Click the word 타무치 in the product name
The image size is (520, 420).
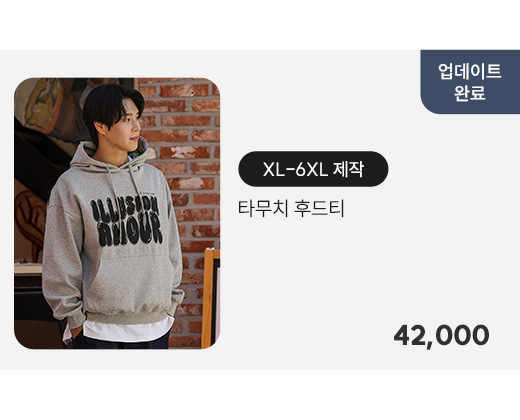tap(263, 208)
